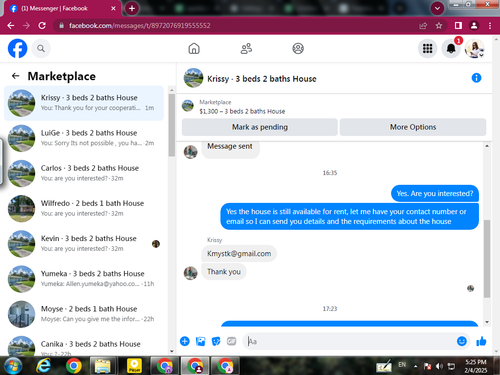The width and height of the screenshot is (500, 375).
Task: Open Moyse 2 beds 1 bath conversation
Action: click(x=84, y=314)
